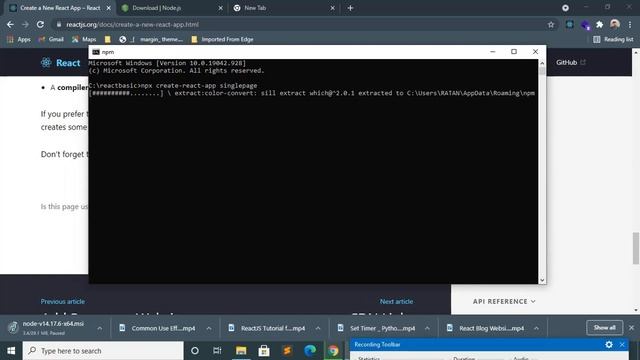Go forward using the browser forward arrow
Viewport: 640px width, 360px height.
click(25, 24)
